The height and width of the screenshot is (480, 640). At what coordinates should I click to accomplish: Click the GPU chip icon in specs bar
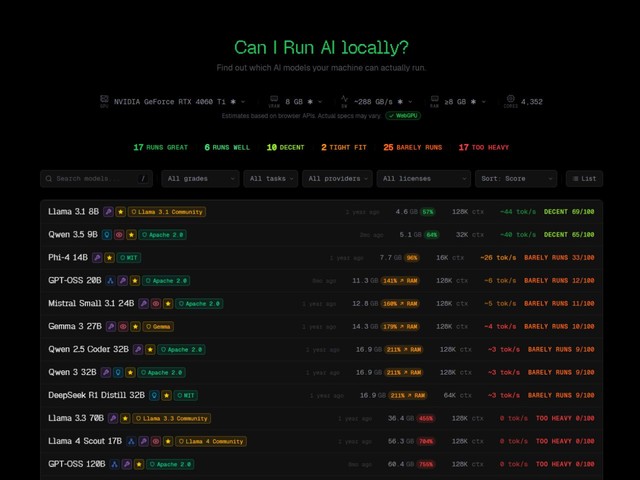(104, 99)
